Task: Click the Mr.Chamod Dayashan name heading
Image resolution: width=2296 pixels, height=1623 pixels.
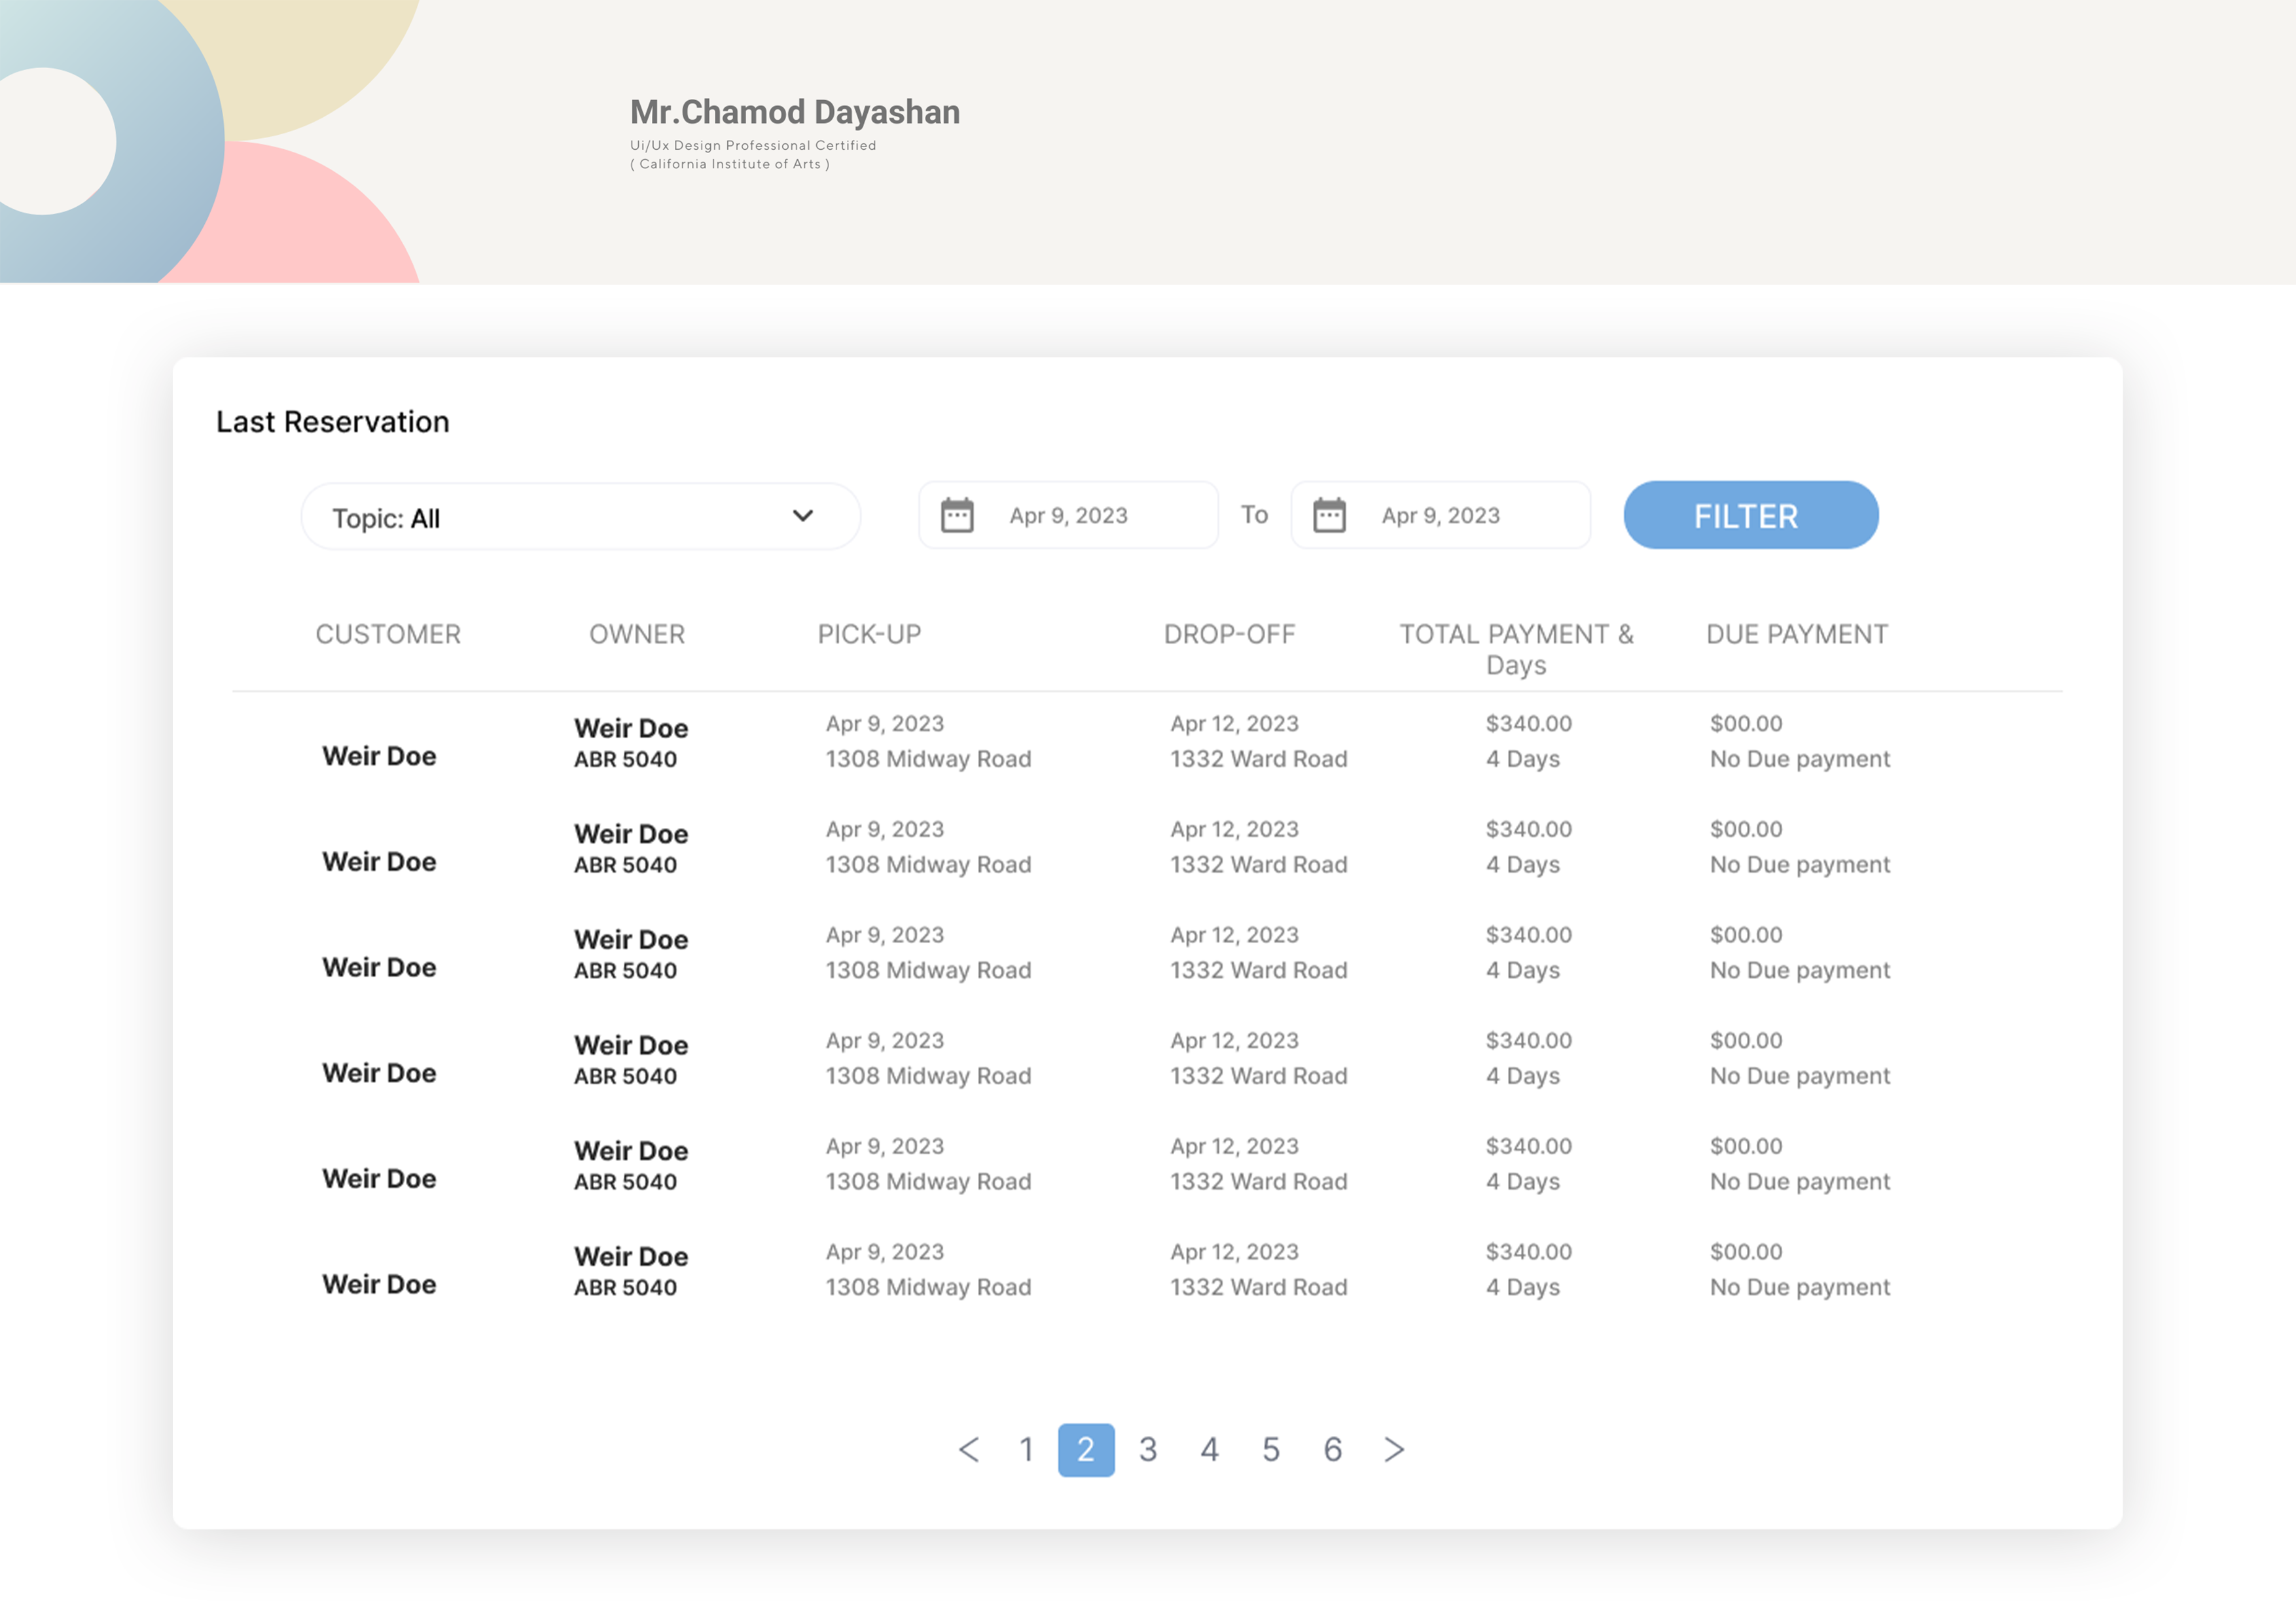Action: click(795, 112)
